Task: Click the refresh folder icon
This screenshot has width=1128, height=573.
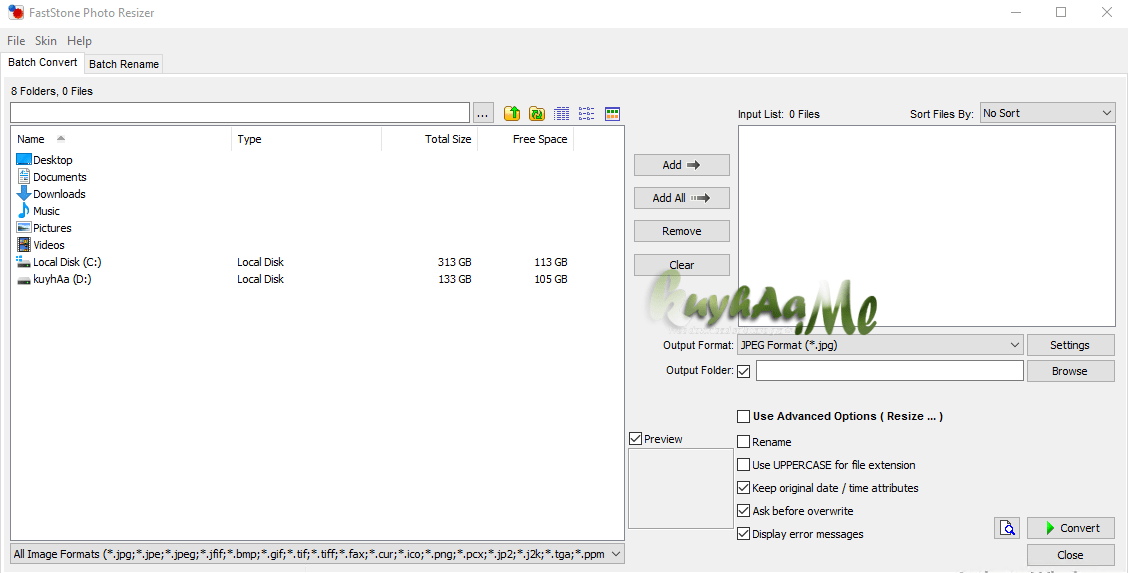Action: click(x=537, y=114)
